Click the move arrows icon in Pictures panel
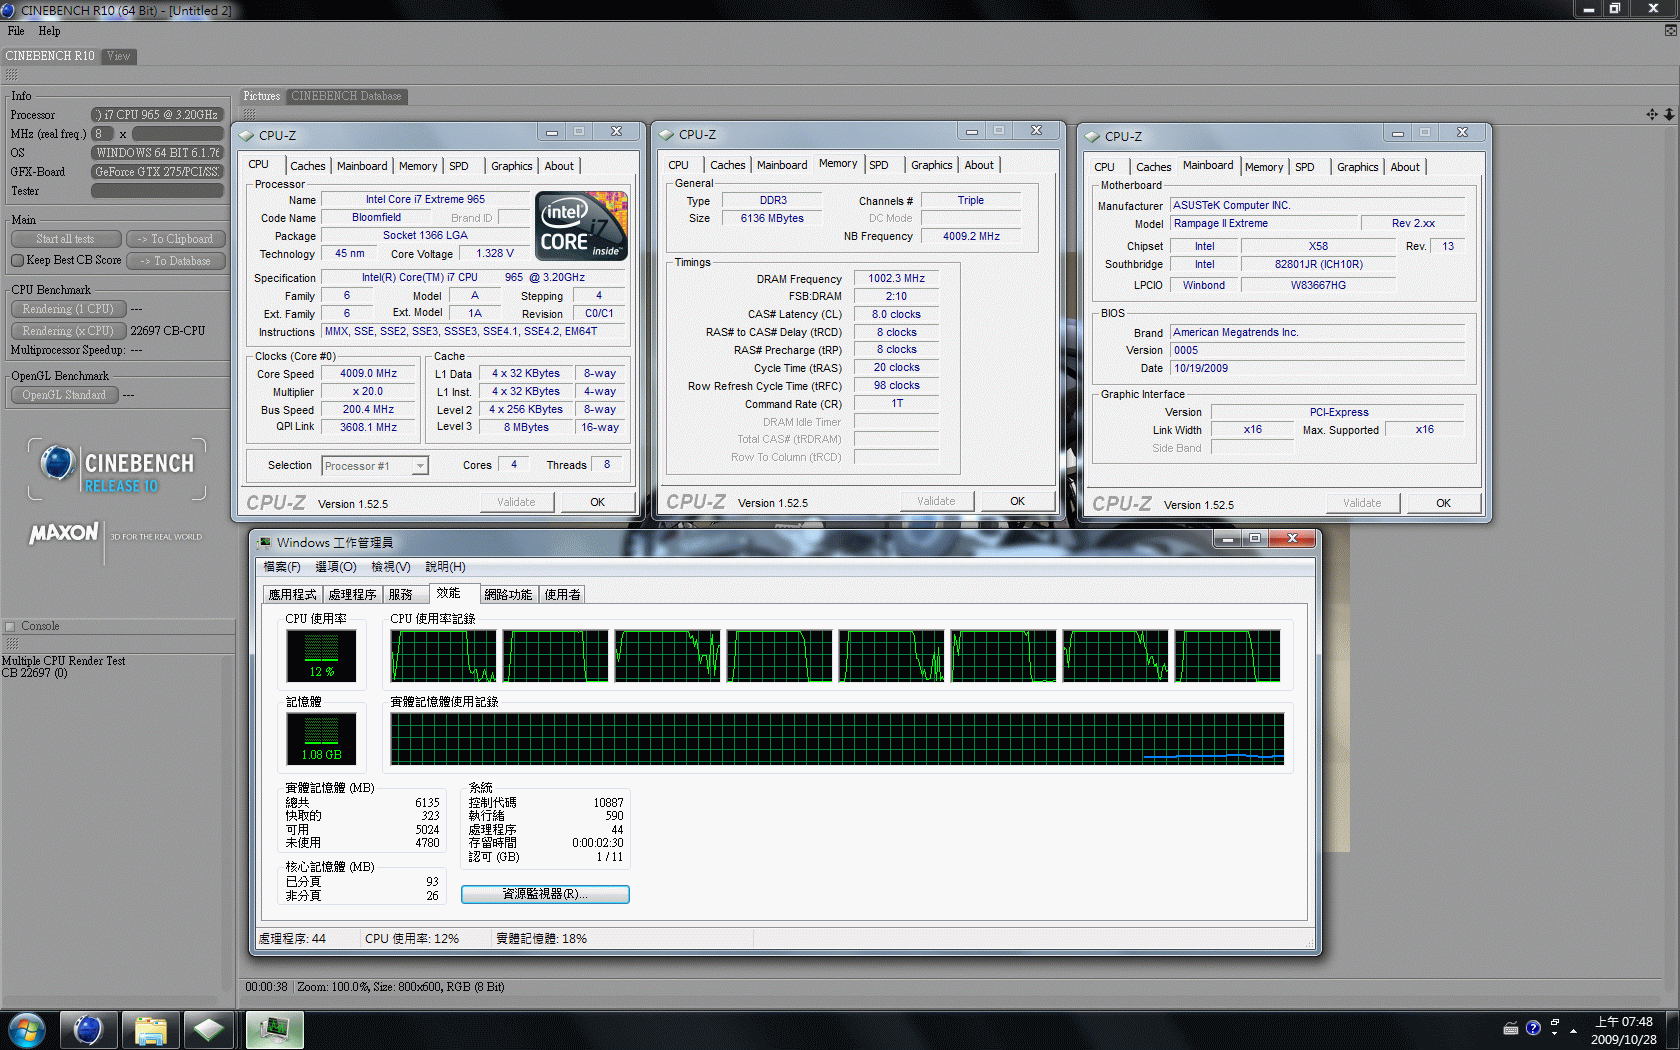Viewport: 1680px width, 1050px height. (1652, 114)
